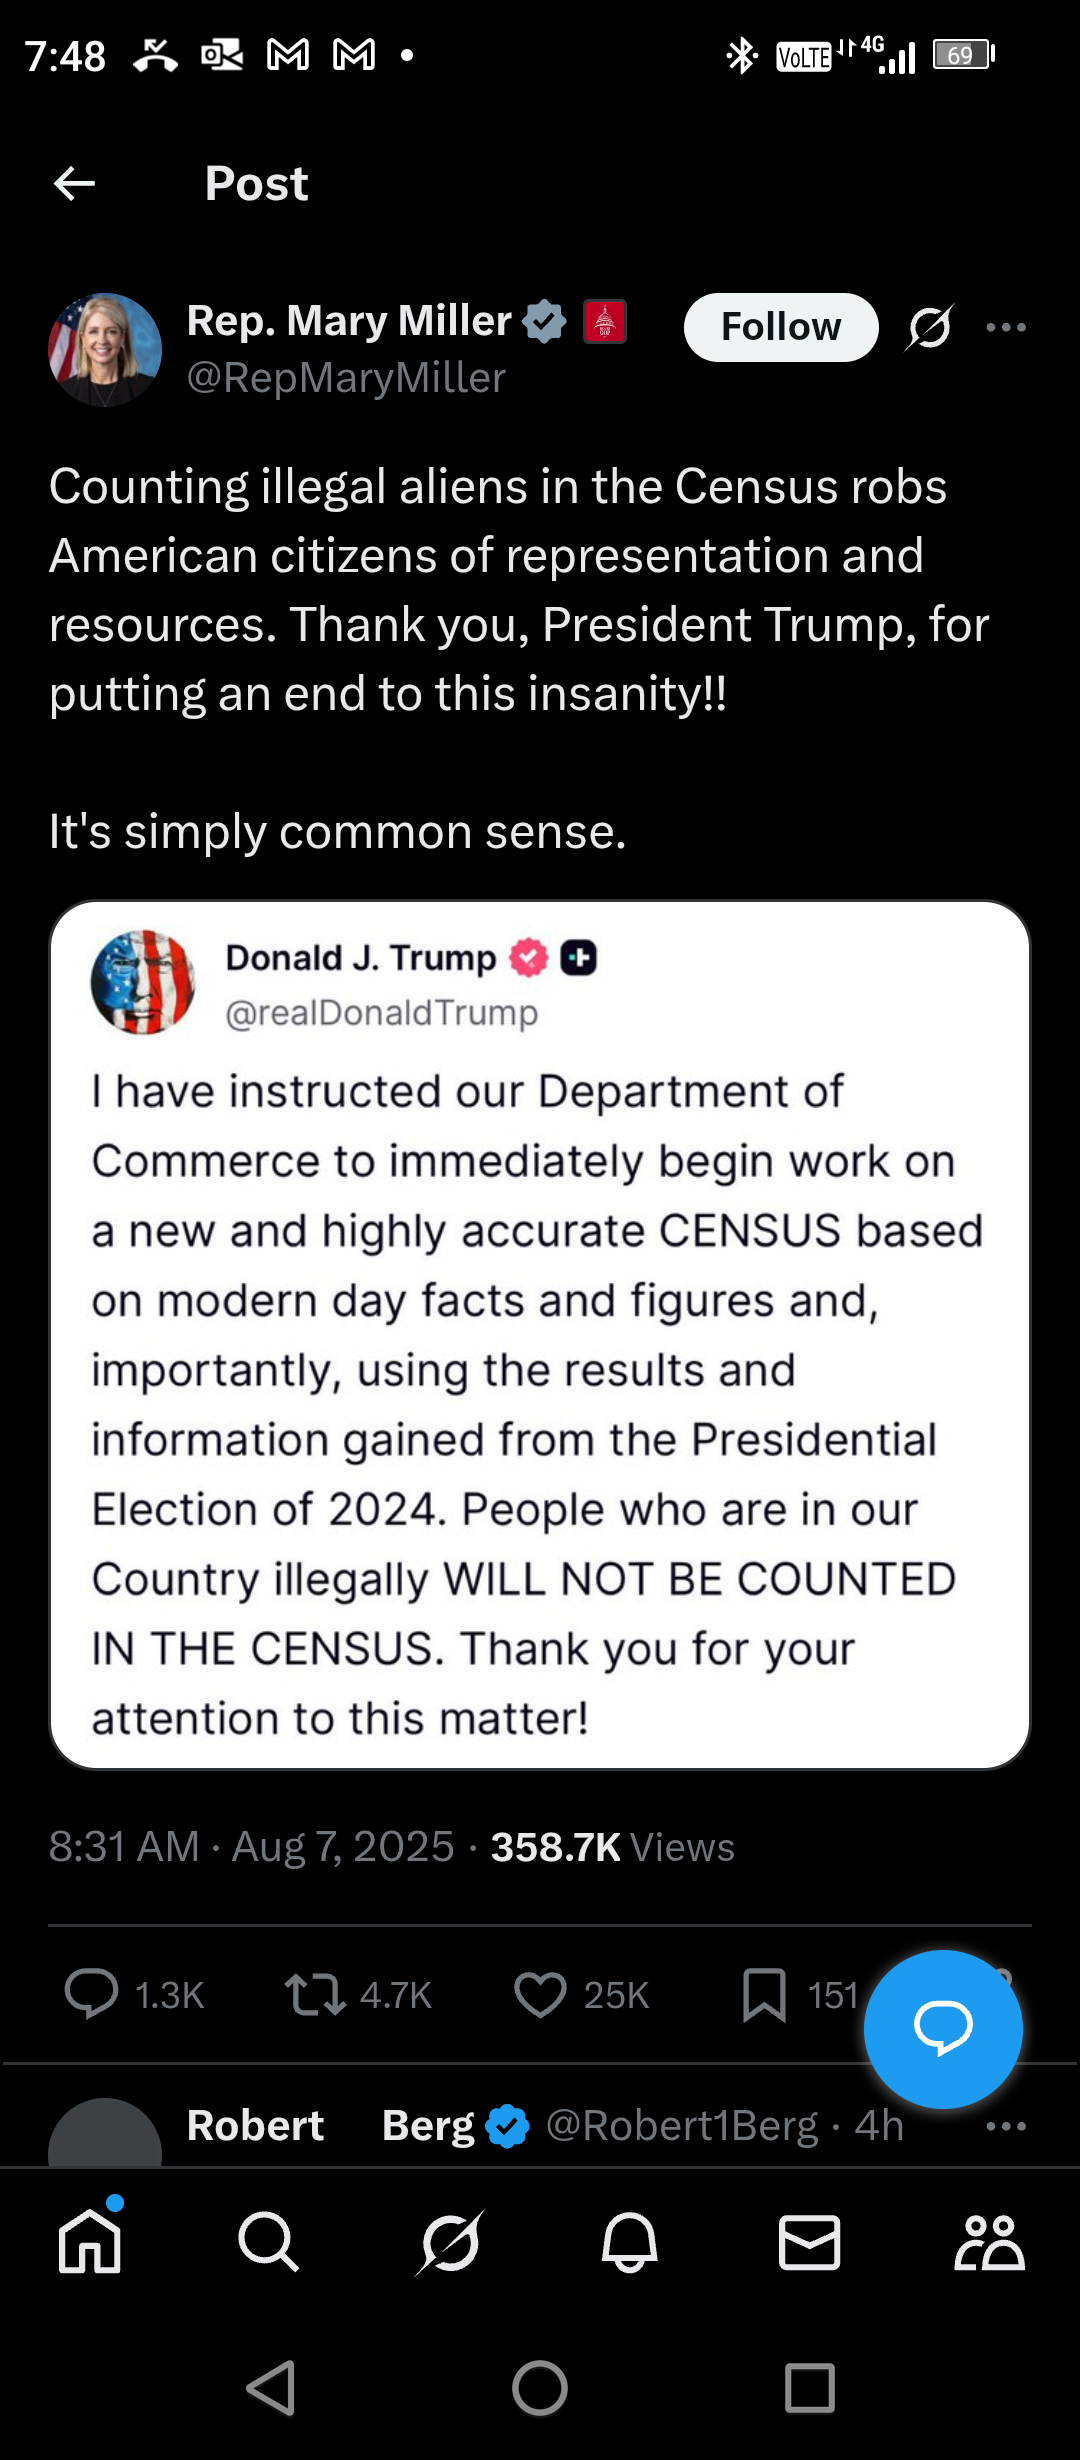Open Grok from the bottom navigation
This screenshot has width=1080, height=2460.
(450, 2242)
